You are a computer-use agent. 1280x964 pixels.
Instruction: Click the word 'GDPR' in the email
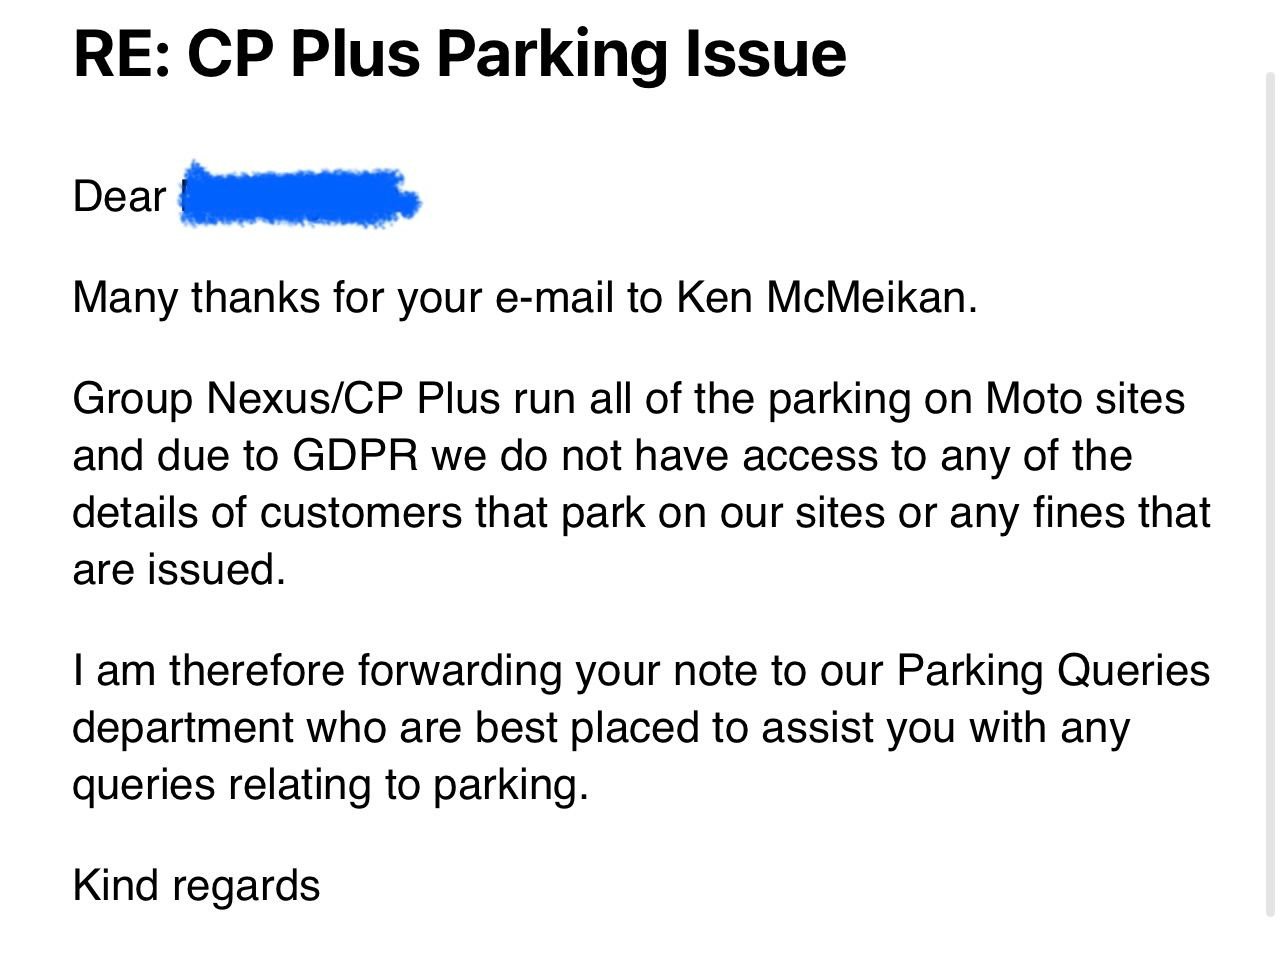(356, 456)
